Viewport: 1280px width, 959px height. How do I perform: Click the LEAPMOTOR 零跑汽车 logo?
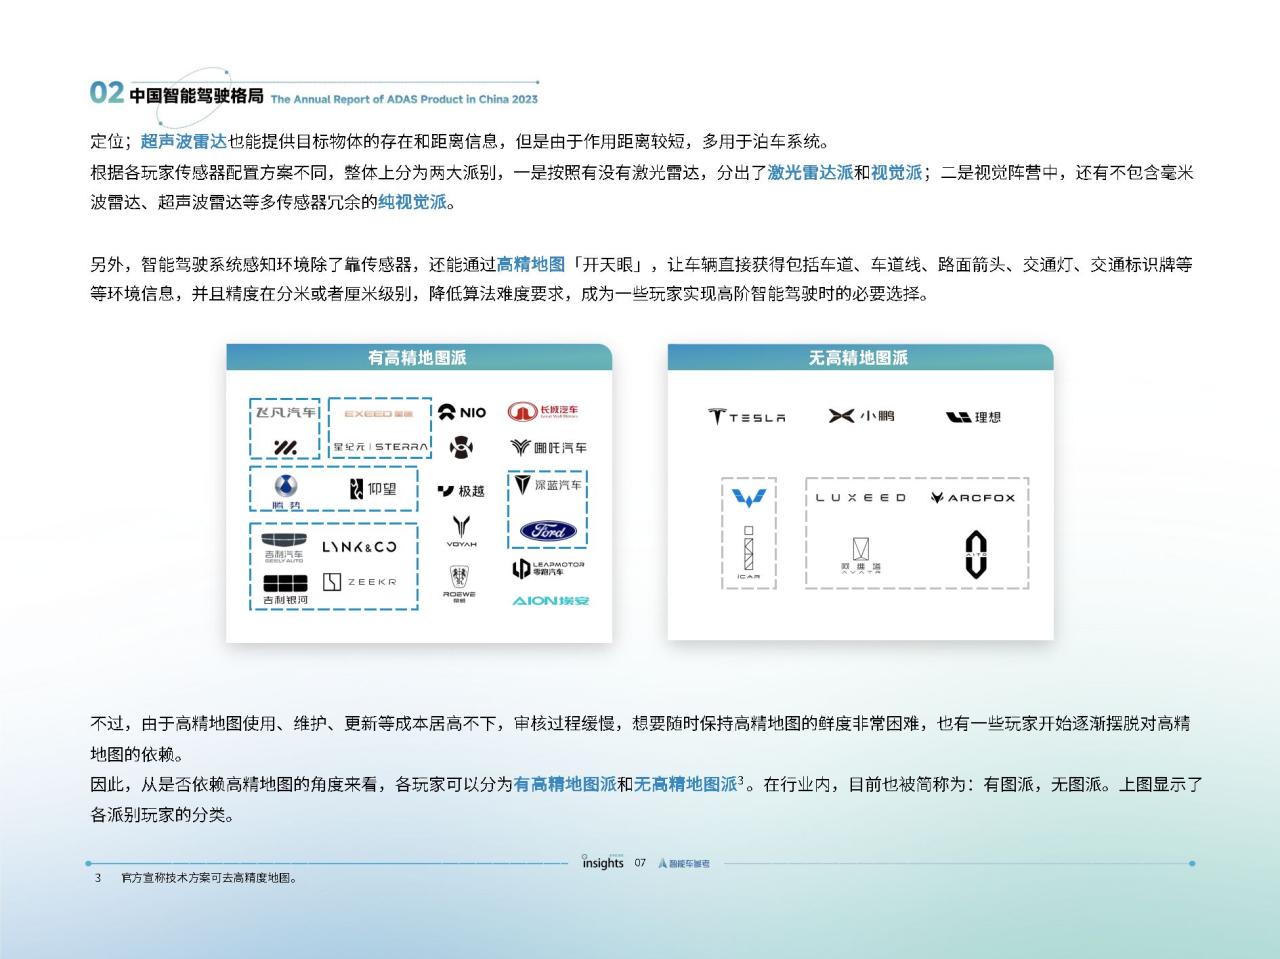point(548,569)
